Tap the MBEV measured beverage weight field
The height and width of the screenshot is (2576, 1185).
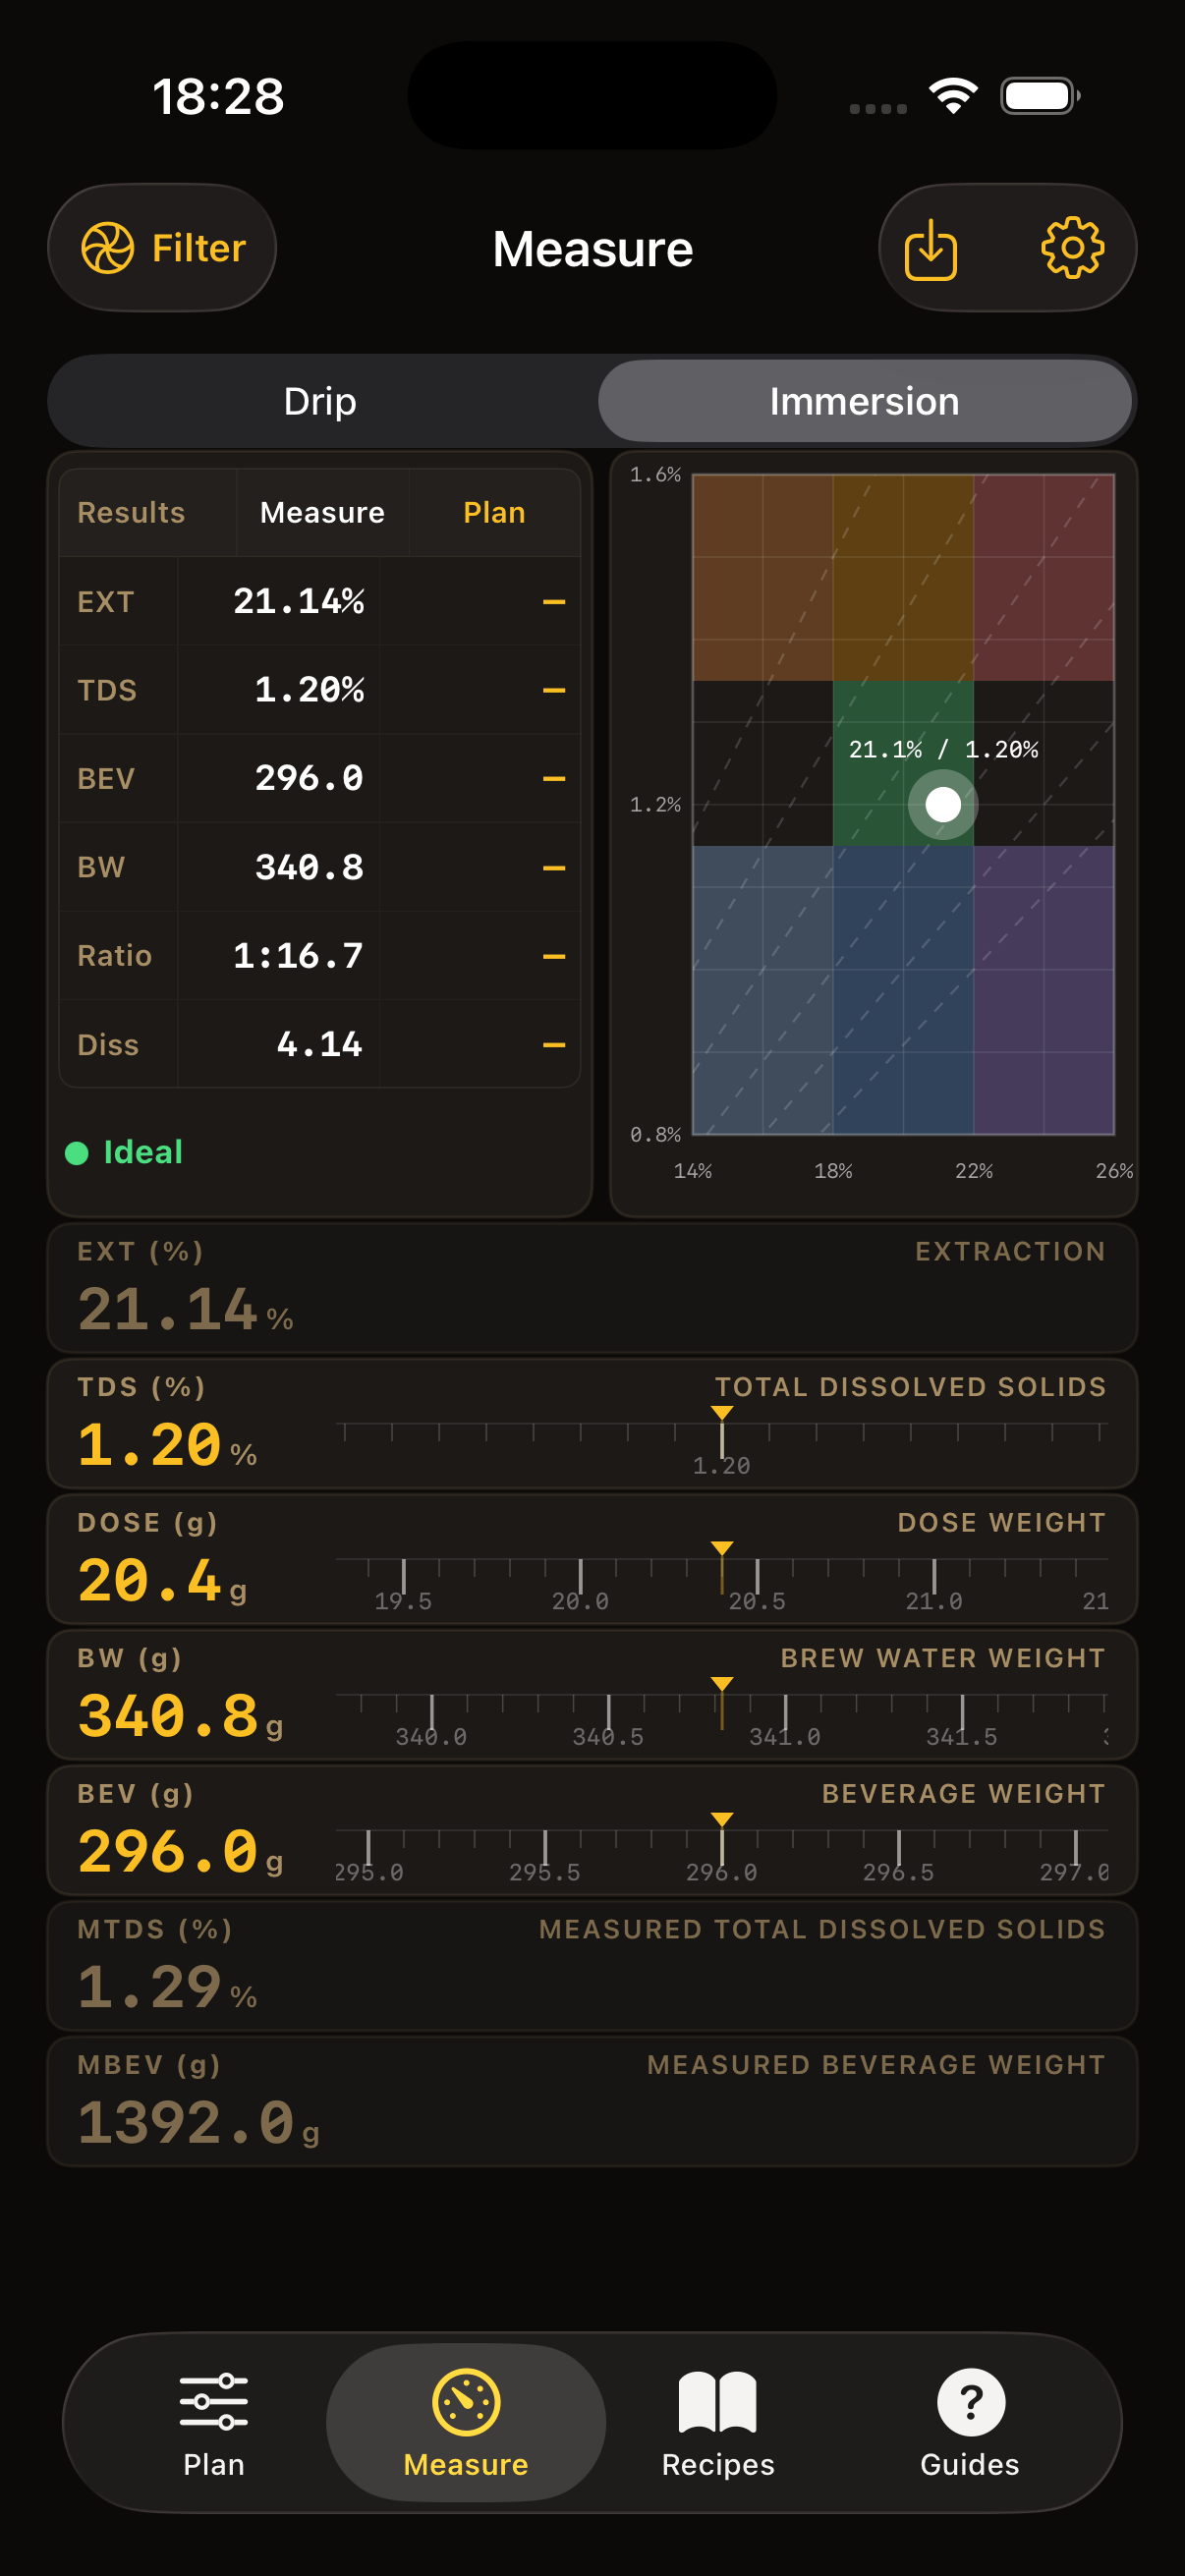point(592,2100)
